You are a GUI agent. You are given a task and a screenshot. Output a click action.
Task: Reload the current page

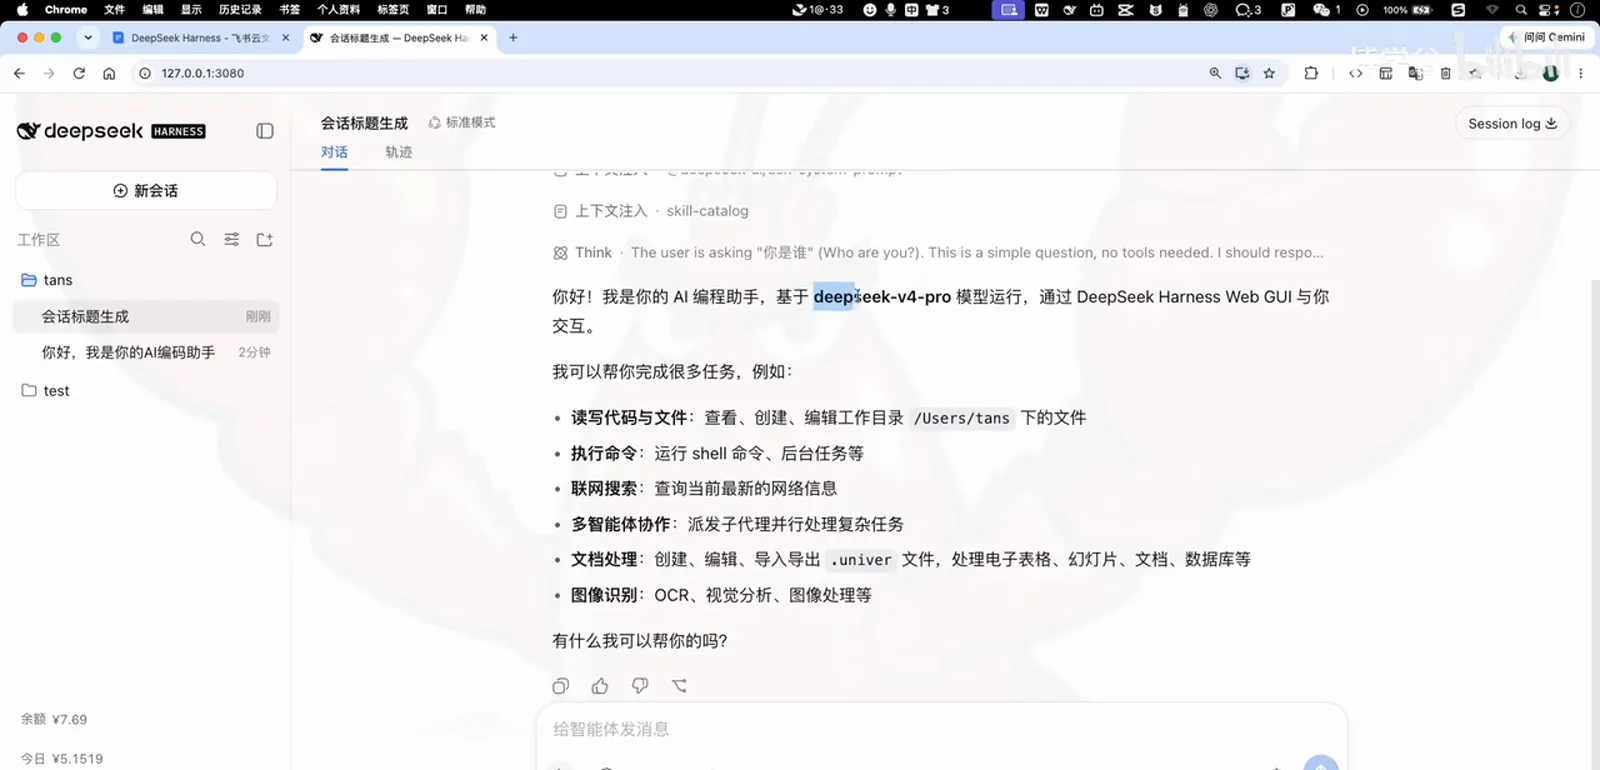[x=79, y=73]
